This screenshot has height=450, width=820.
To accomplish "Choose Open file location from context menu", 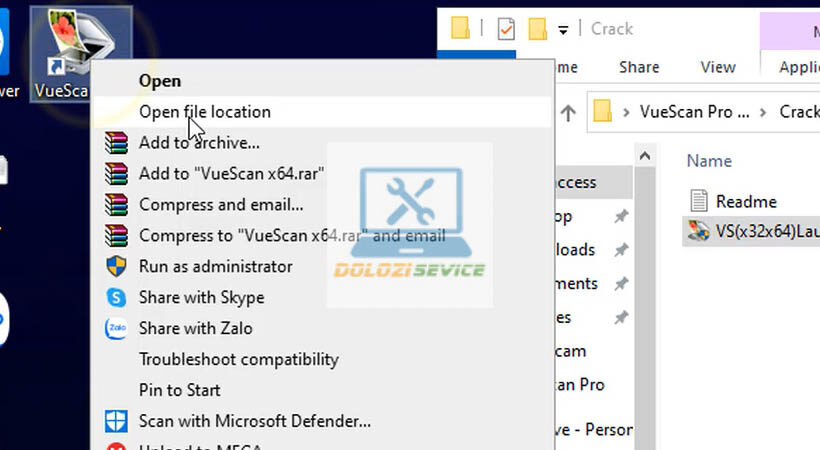I will (204, 112).
